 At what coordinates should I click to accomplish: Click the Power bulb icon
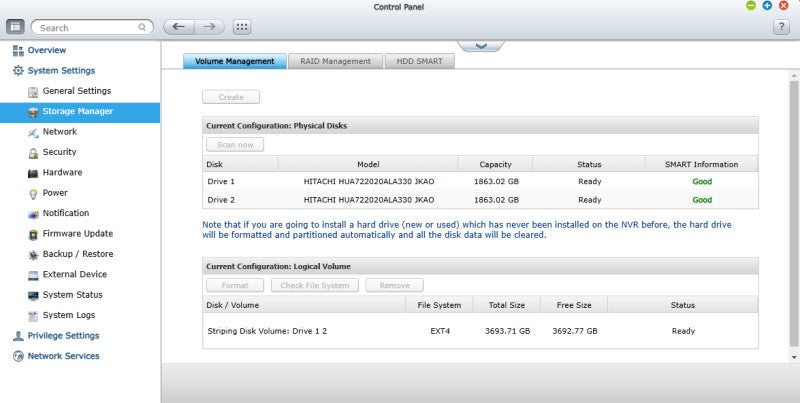33,193
